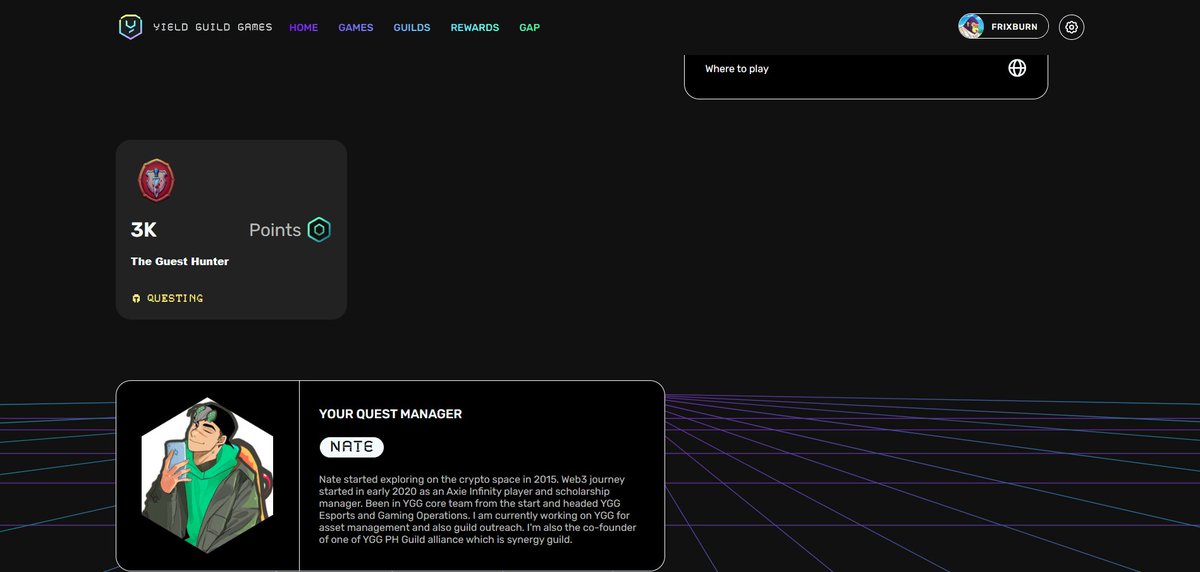Click Nate's hexagonal portrait image
The width and height of the screenshot is (1200, 572).
[x=207, y=474]
